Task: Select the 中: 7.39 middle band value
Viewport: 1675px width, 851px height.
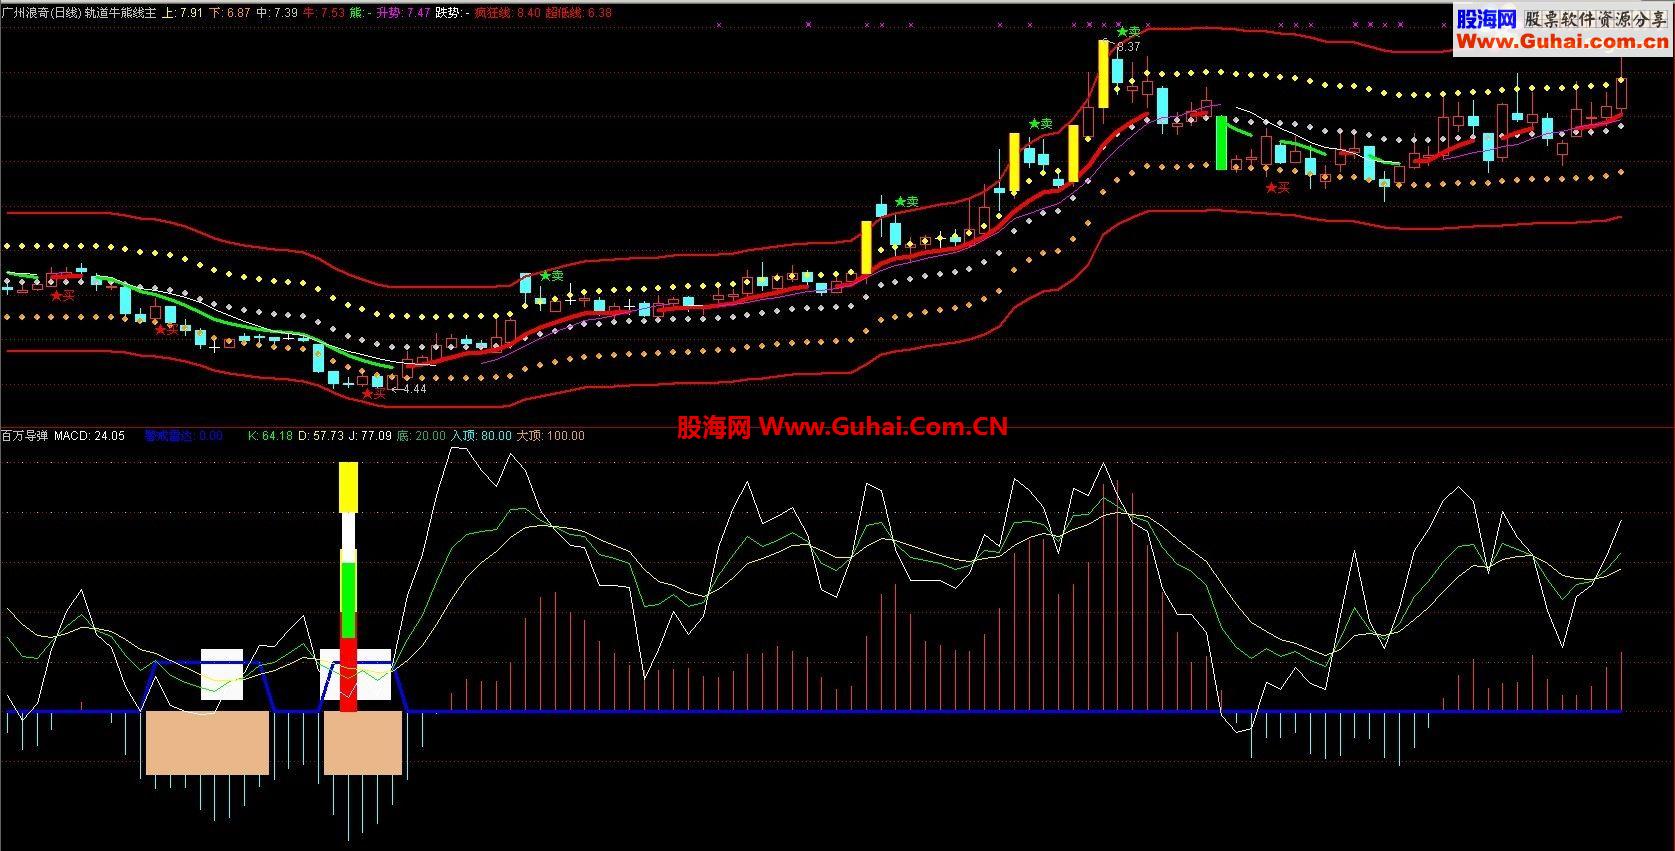Action: coord(277,13)
